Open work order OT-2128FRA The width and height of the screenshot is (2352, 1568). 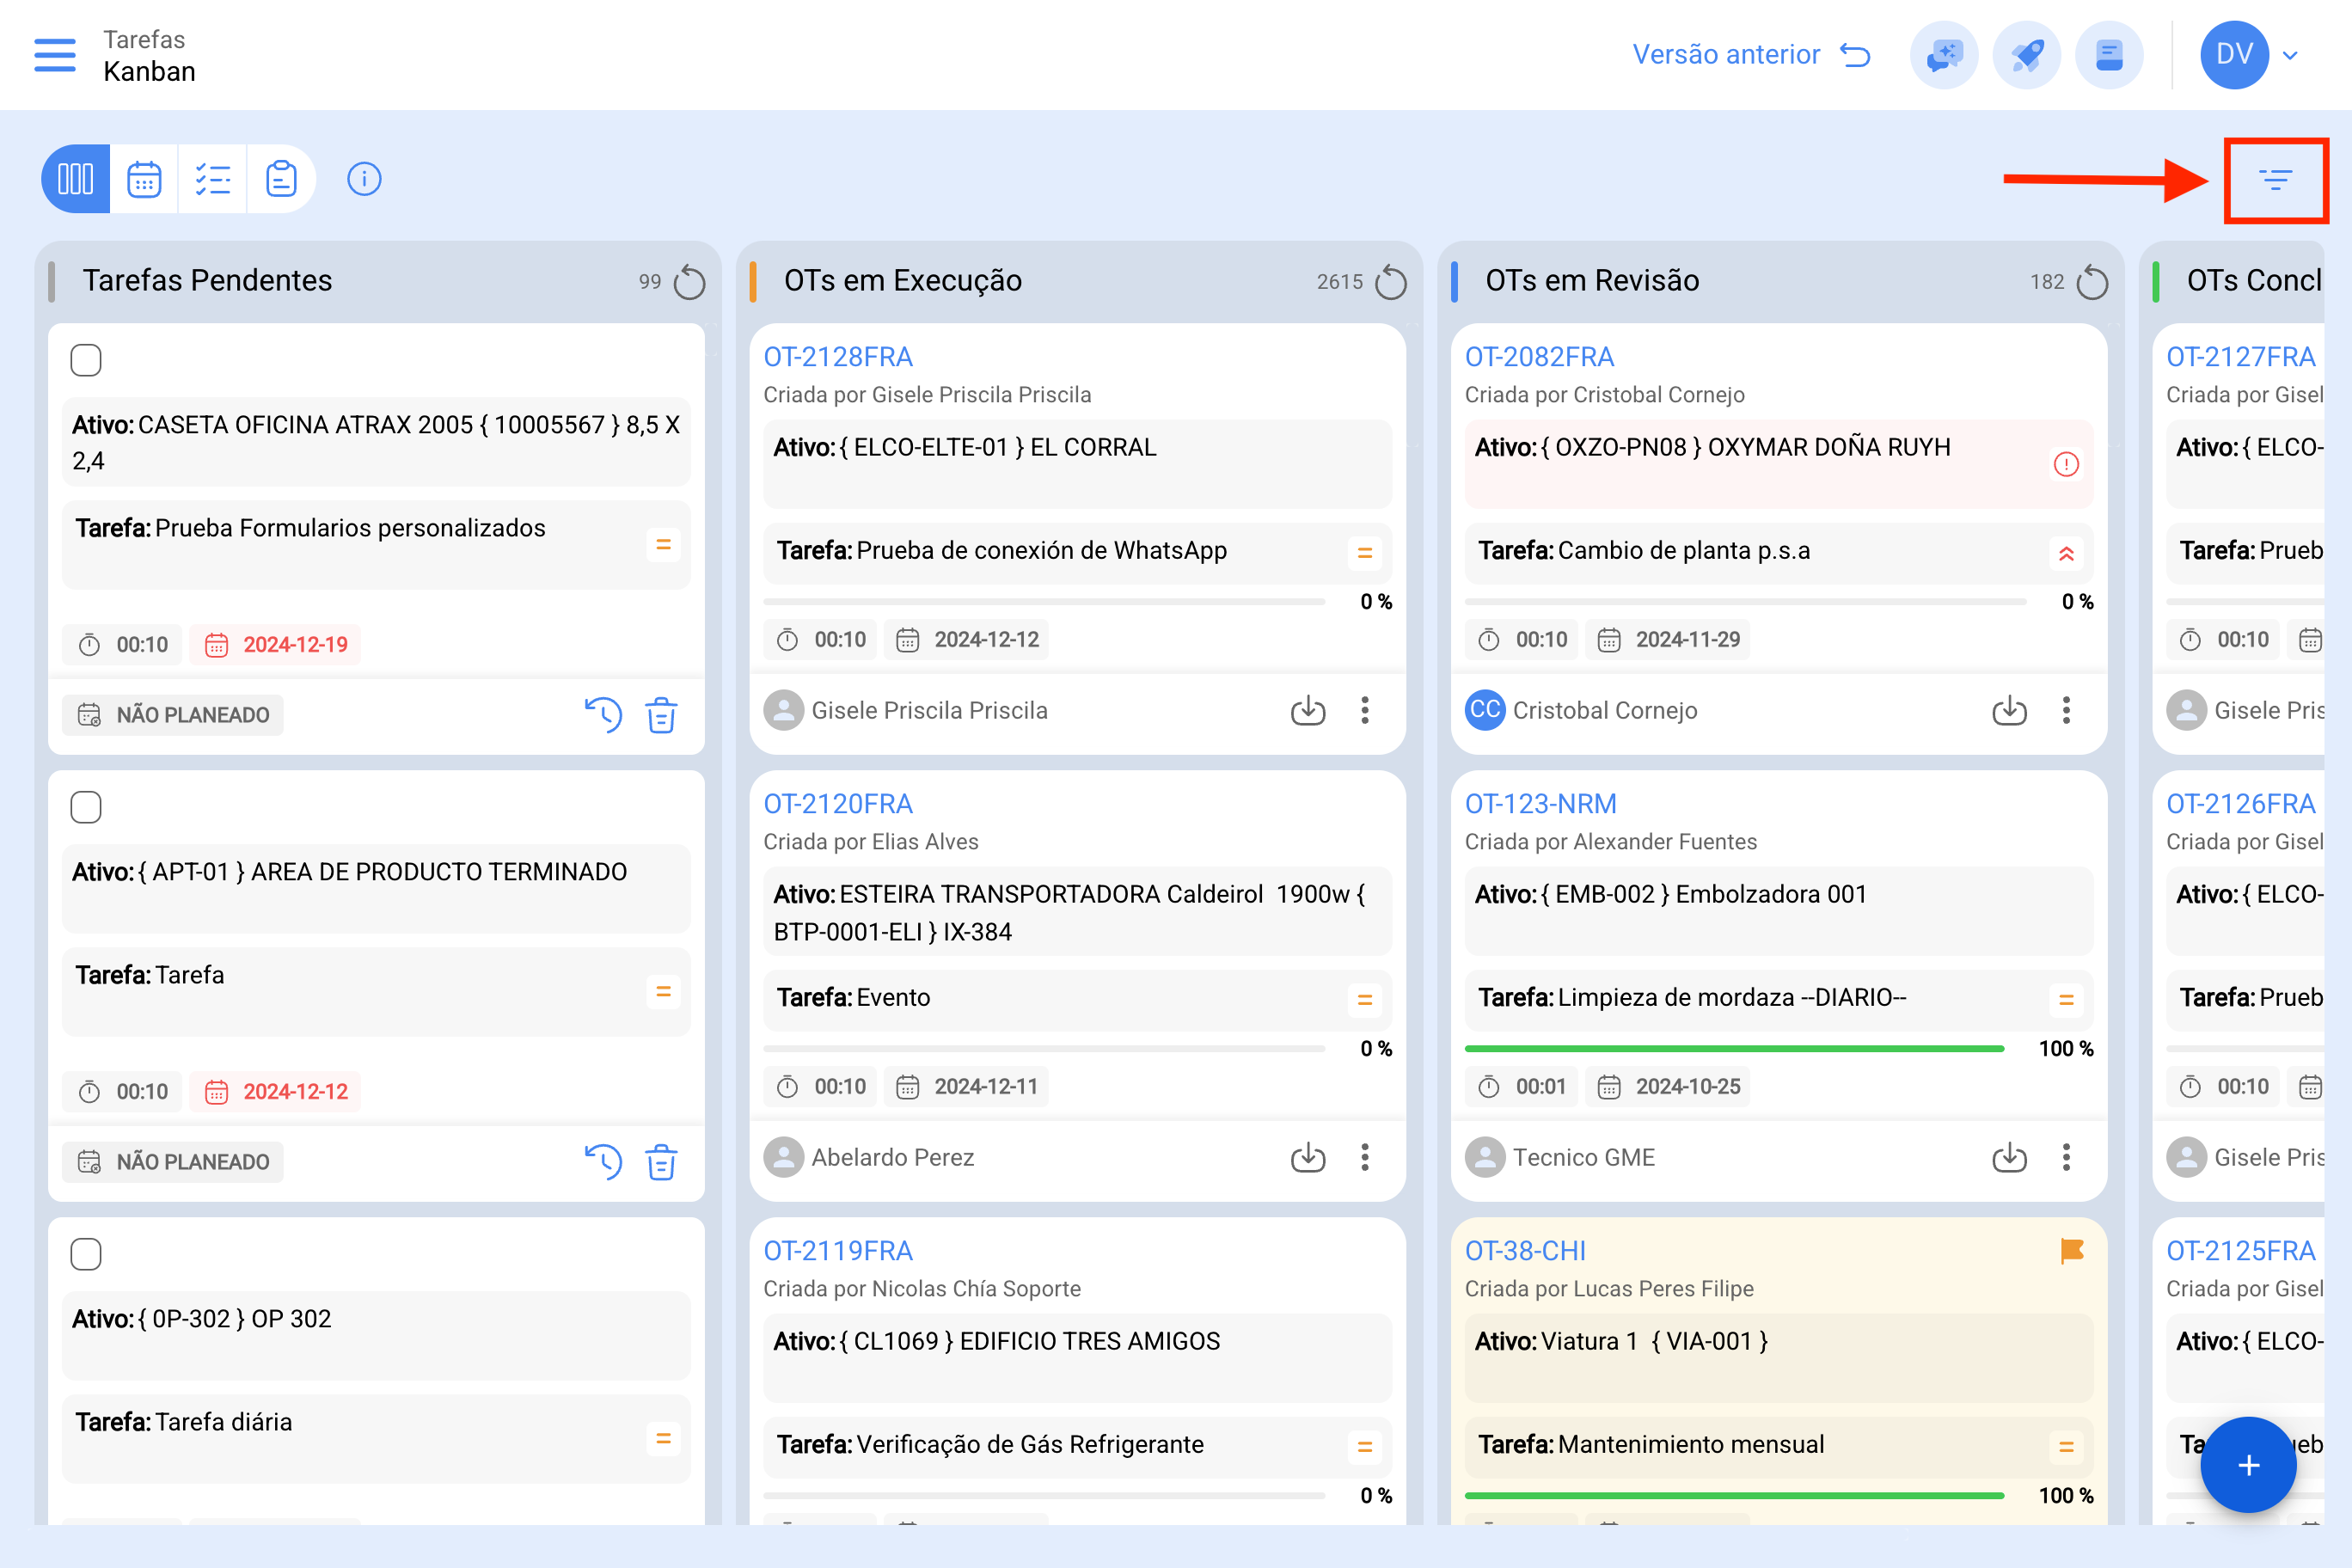(838, 357)
